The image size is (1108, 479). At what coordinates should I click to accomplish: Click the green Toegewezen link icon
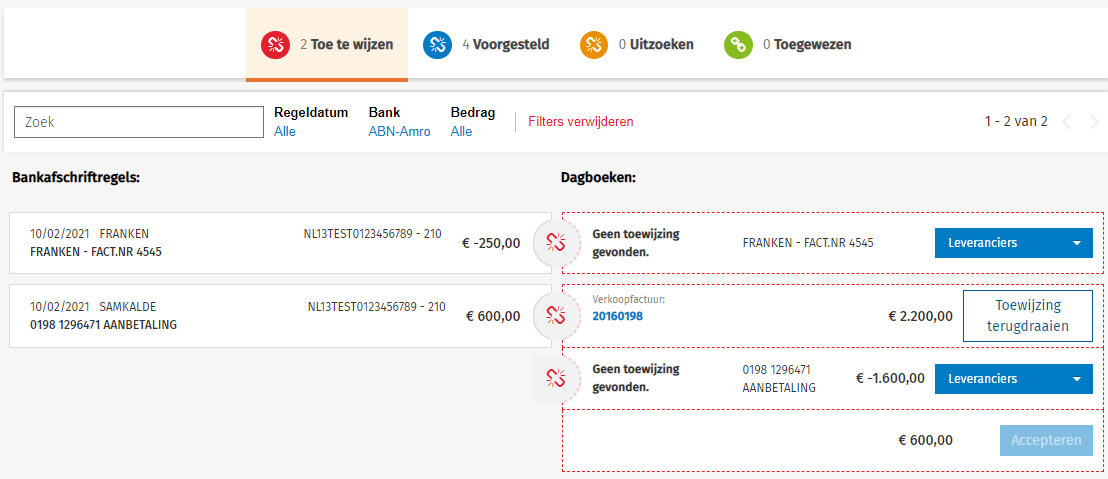tap(738, 44)
